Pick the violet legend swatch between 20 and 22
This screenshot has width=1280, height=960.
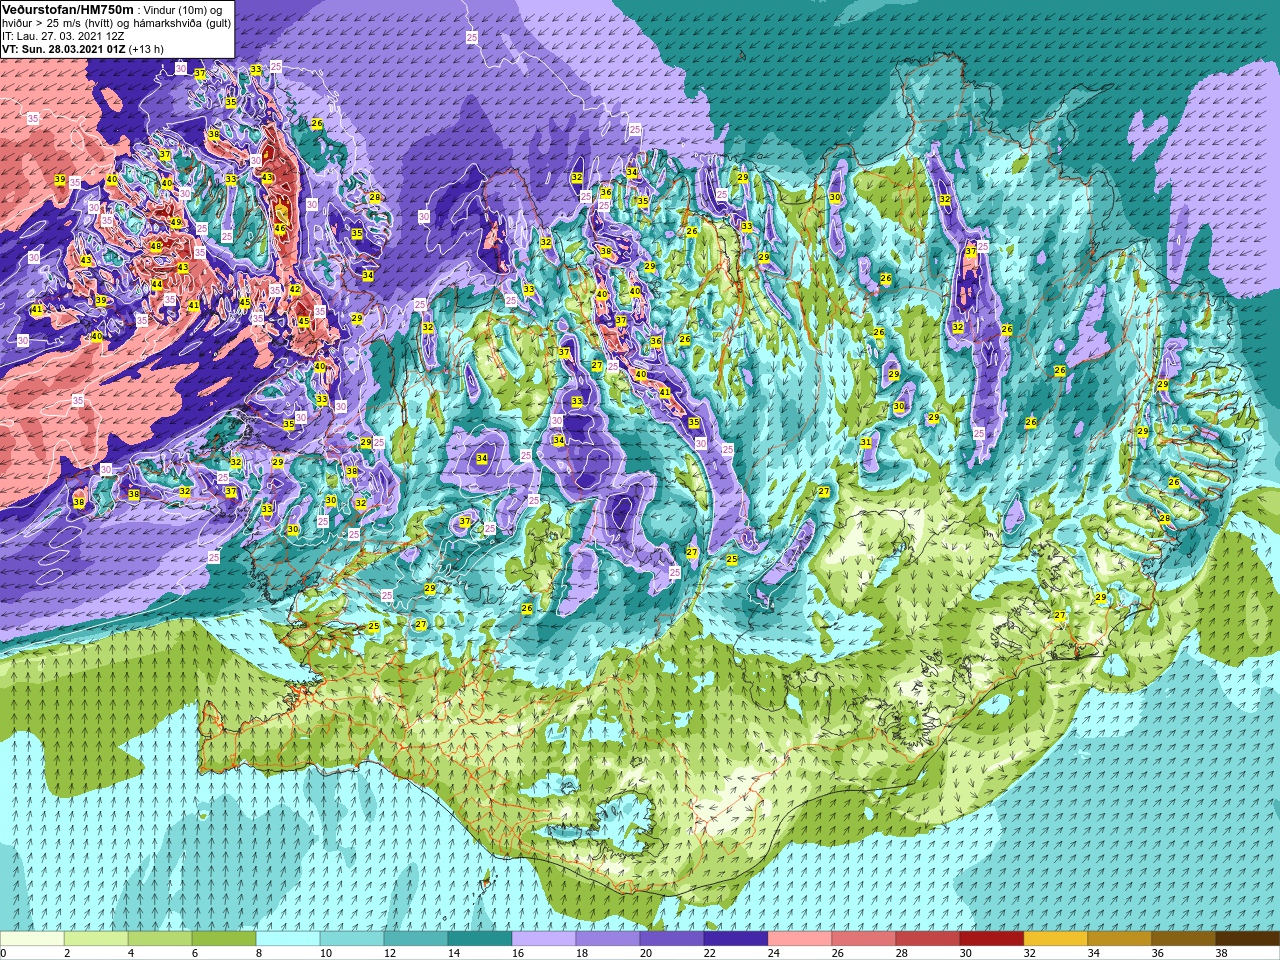[x=672, y=939]
